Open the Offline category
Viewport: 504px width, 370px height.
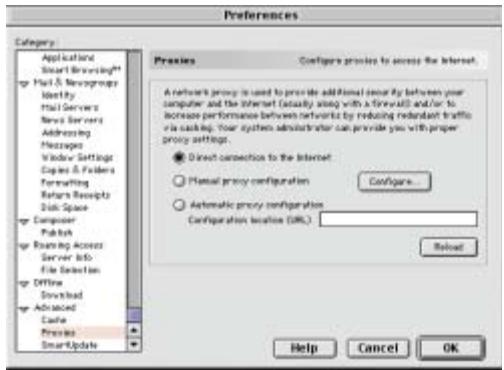point(48,283)
